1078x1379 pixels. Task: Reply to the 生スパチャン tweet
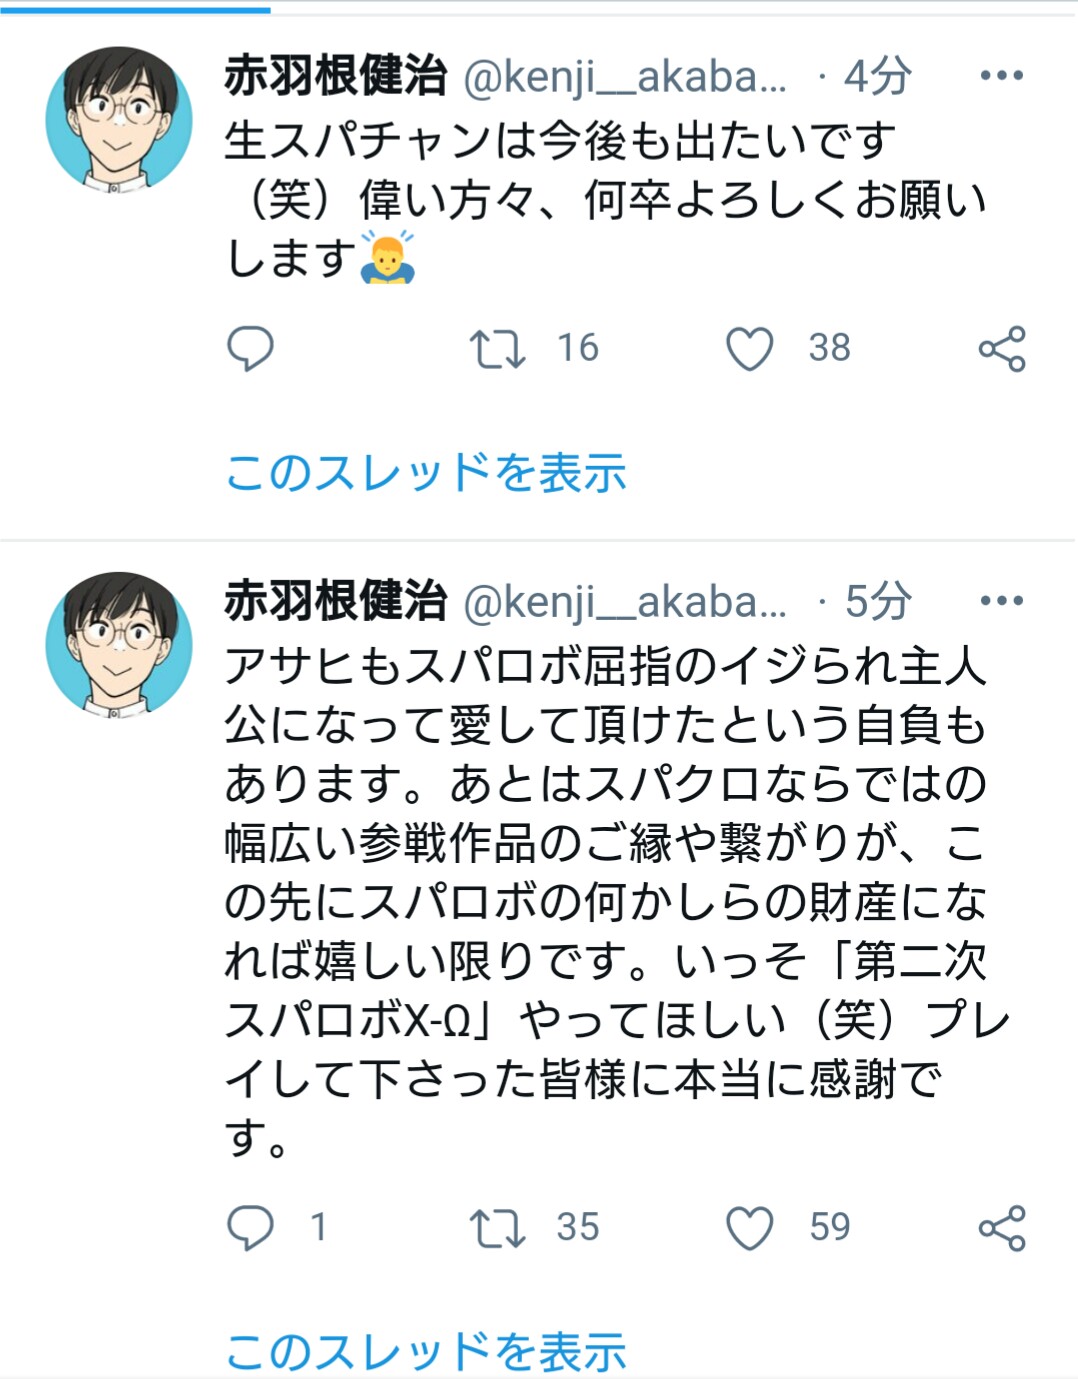click(250, 348)
